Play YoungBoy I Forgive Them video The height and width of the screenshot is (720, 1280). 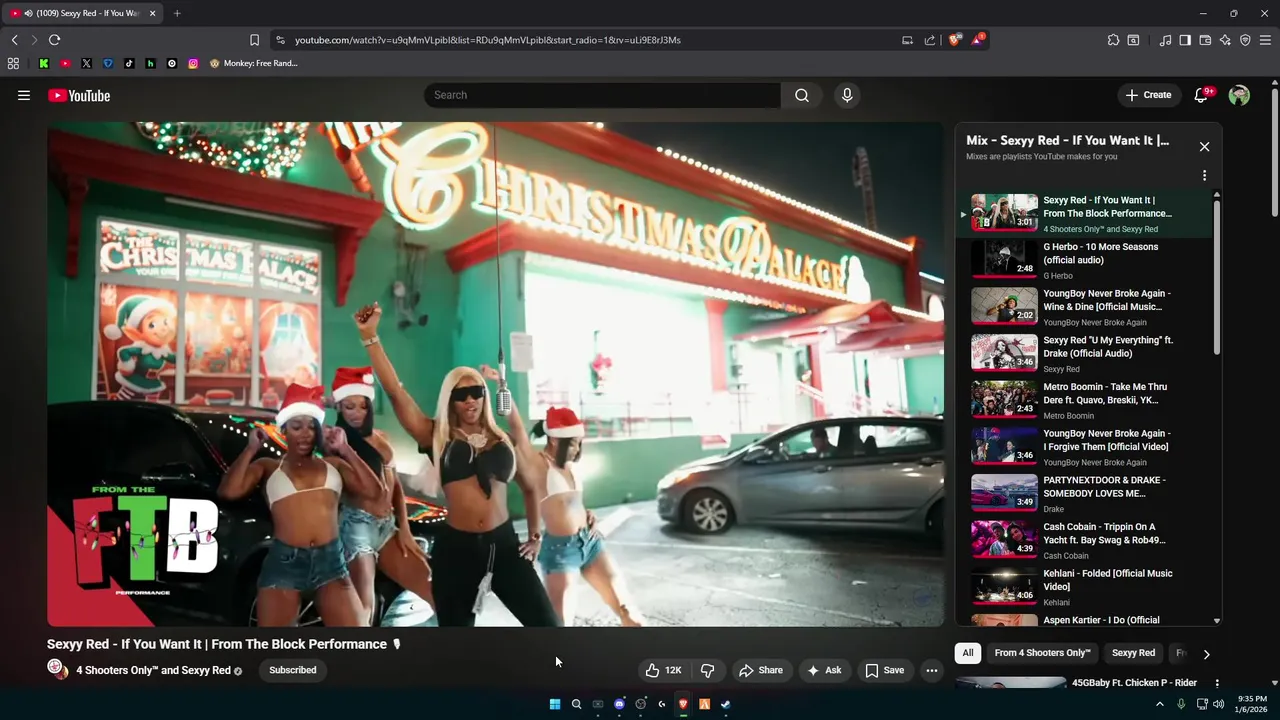click(x=1088, y=447)
